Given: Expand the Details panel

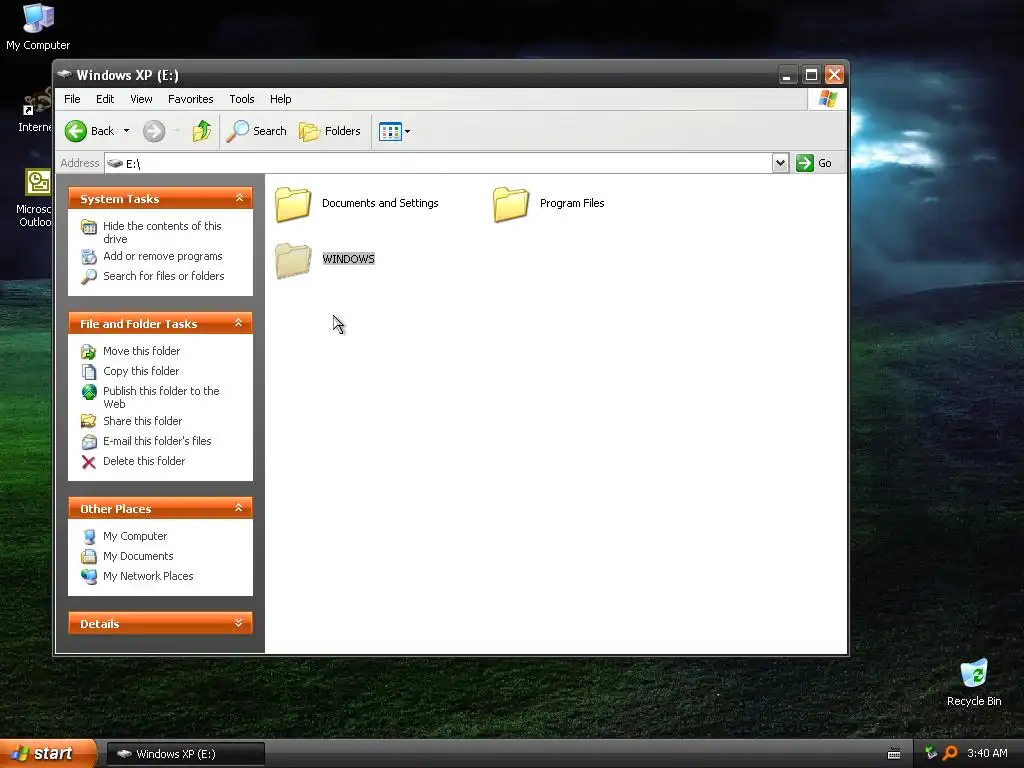Looking at the screenshot, I should [x=239, y=623].
